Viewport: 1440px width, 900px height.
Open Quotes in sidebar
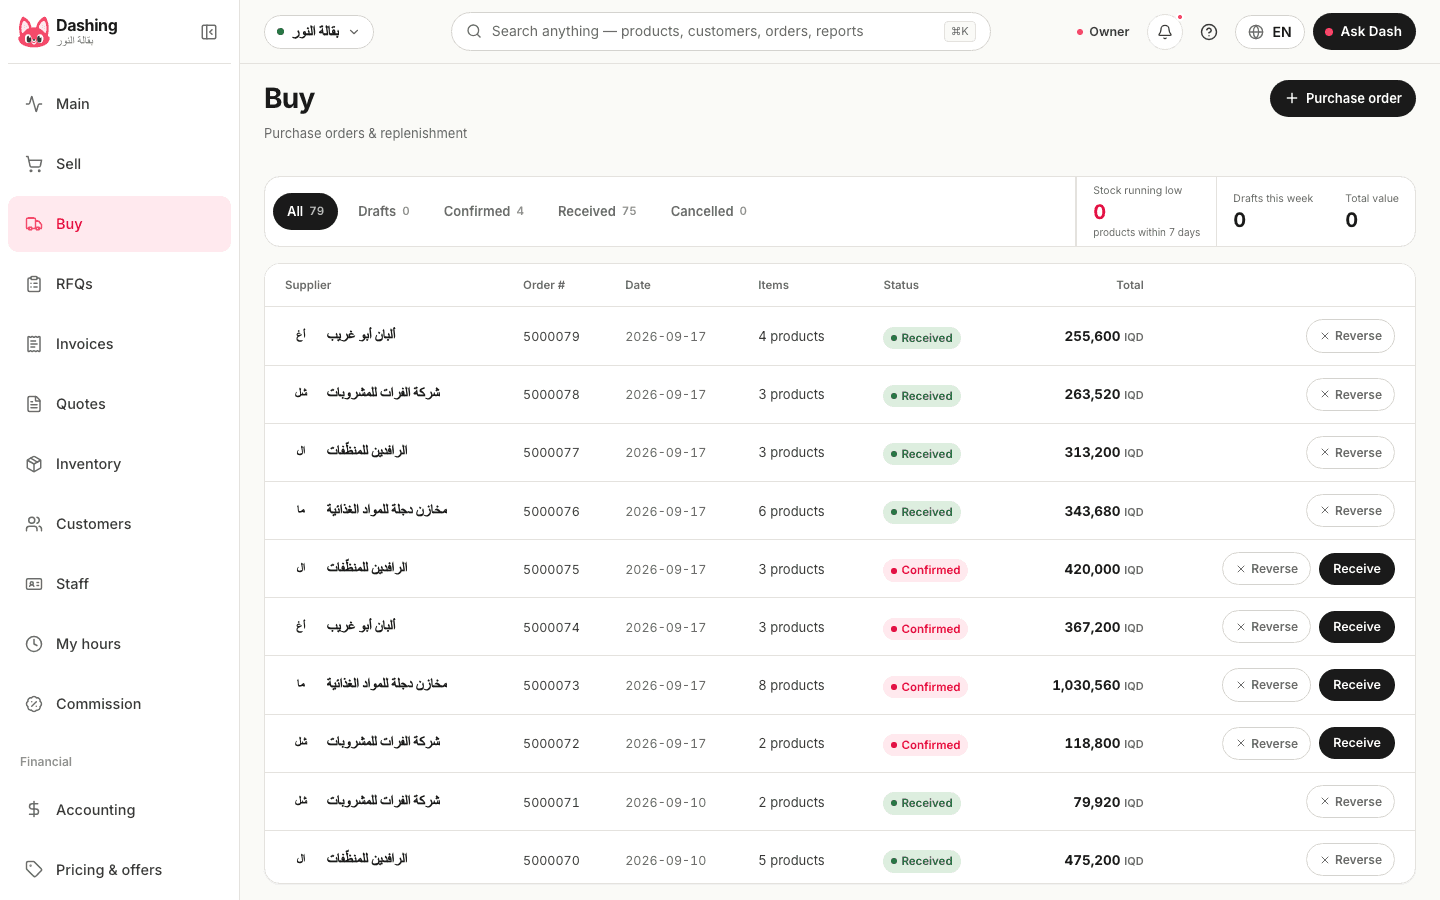pyautogui.click(x=119, y=404)
